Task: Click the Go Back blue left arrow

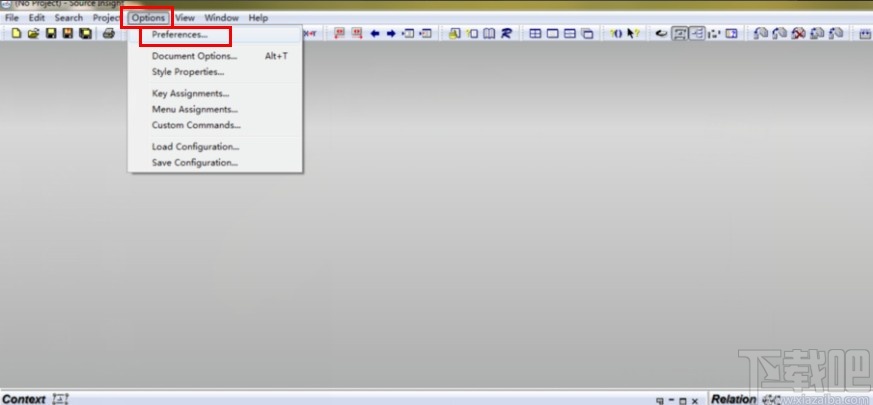Action: pyautogui.click(x=375, y=33)
